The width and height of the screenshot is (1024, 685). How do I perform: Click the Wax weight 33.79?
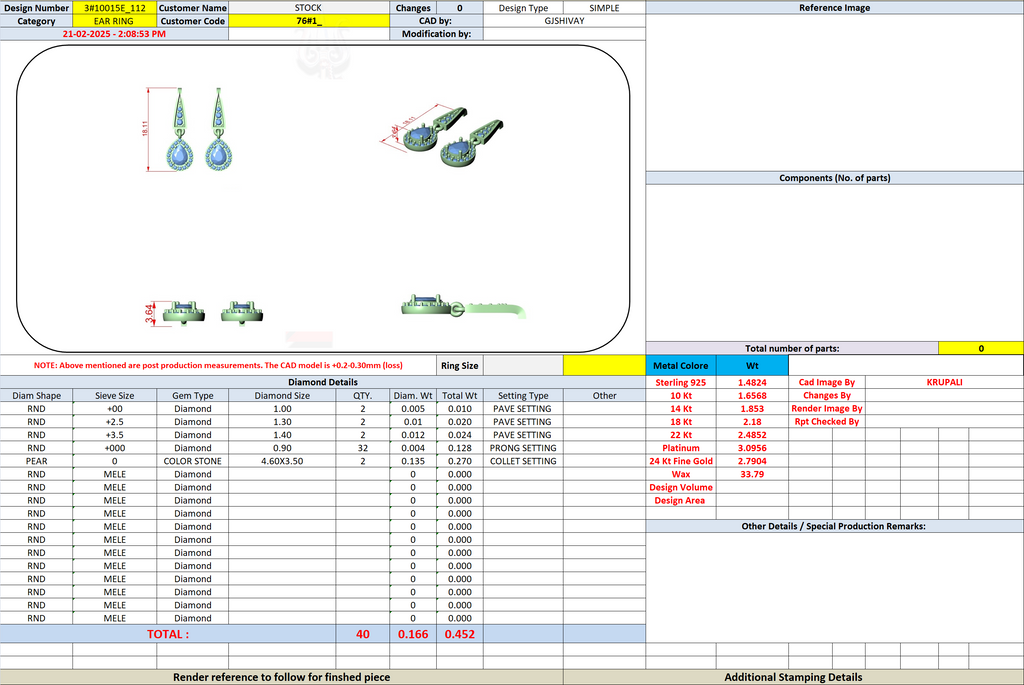pyautogui.click(x=752, y=474)
